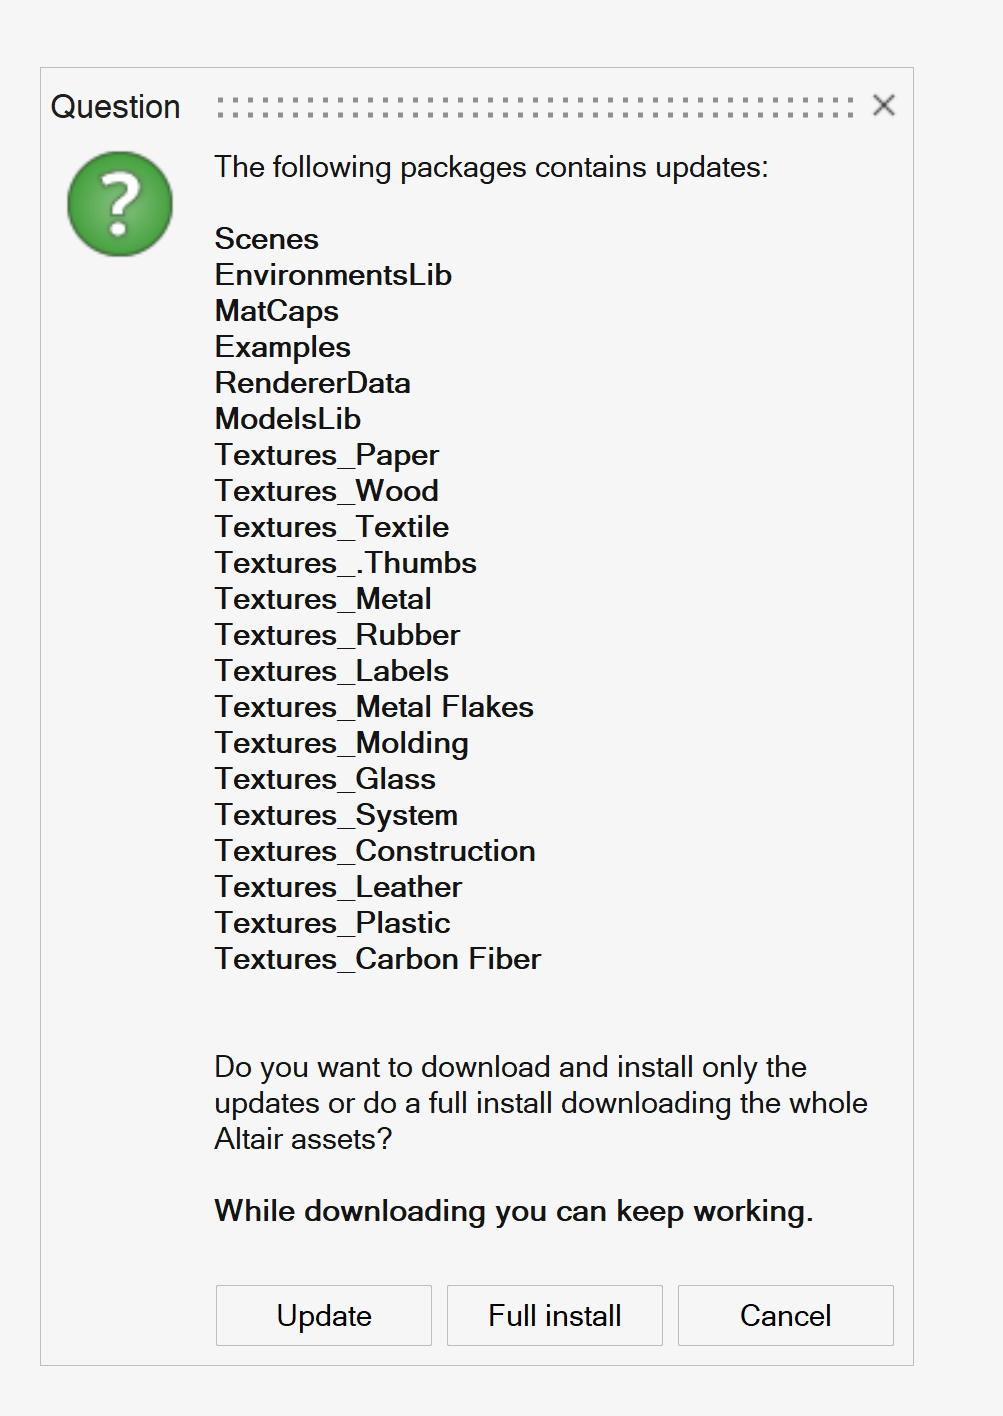This screenshot has height=1416, width=1003.
Task: Select the Textures_Wood package entry
Action: [x=327, y=491]
